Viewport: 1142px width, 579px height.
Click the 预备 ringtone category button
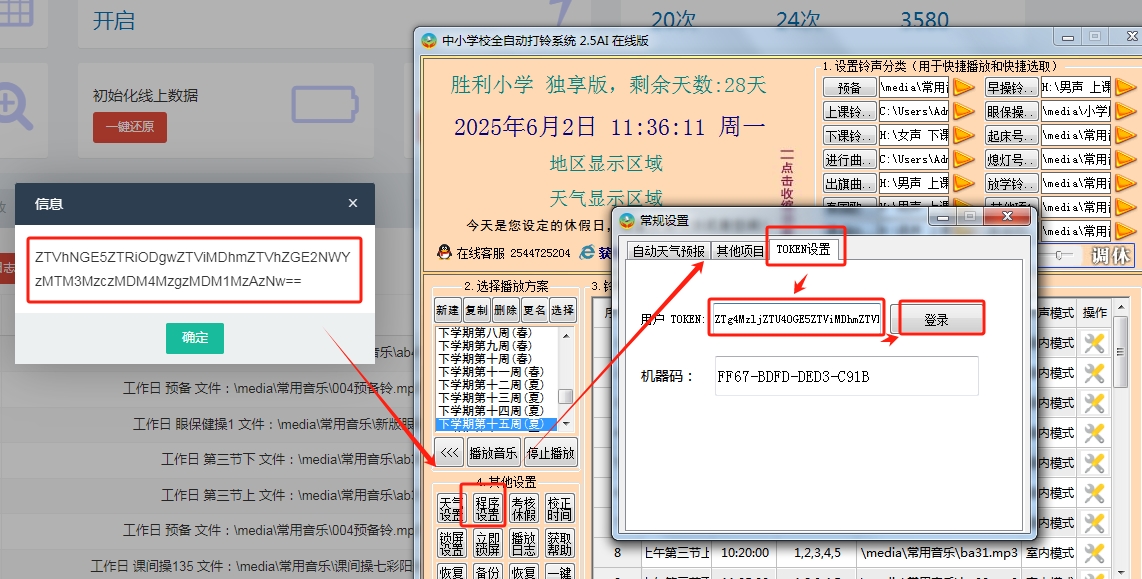pyautogui.click(x=849, y=87)
